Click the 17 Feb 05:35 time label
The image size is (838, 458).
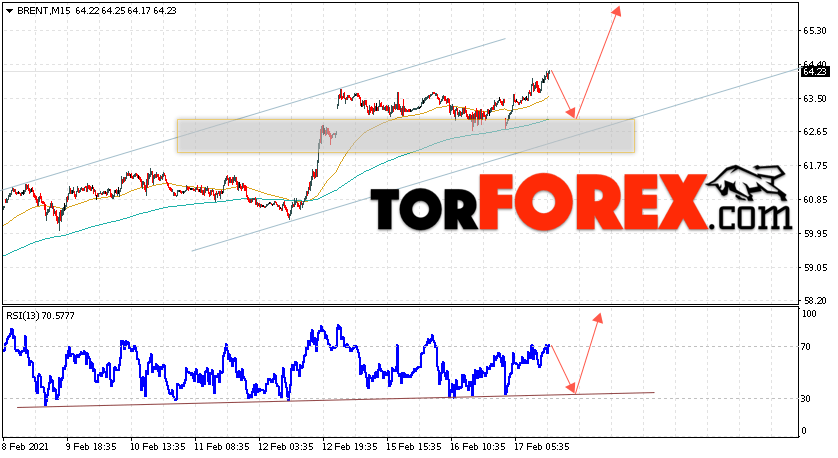[x=542, y=446]
